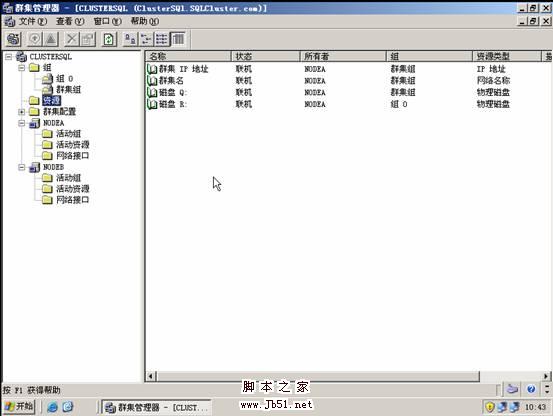The image size is (553, 416).
Task: Switch to small icons view
Action: [x=146, y=39]
